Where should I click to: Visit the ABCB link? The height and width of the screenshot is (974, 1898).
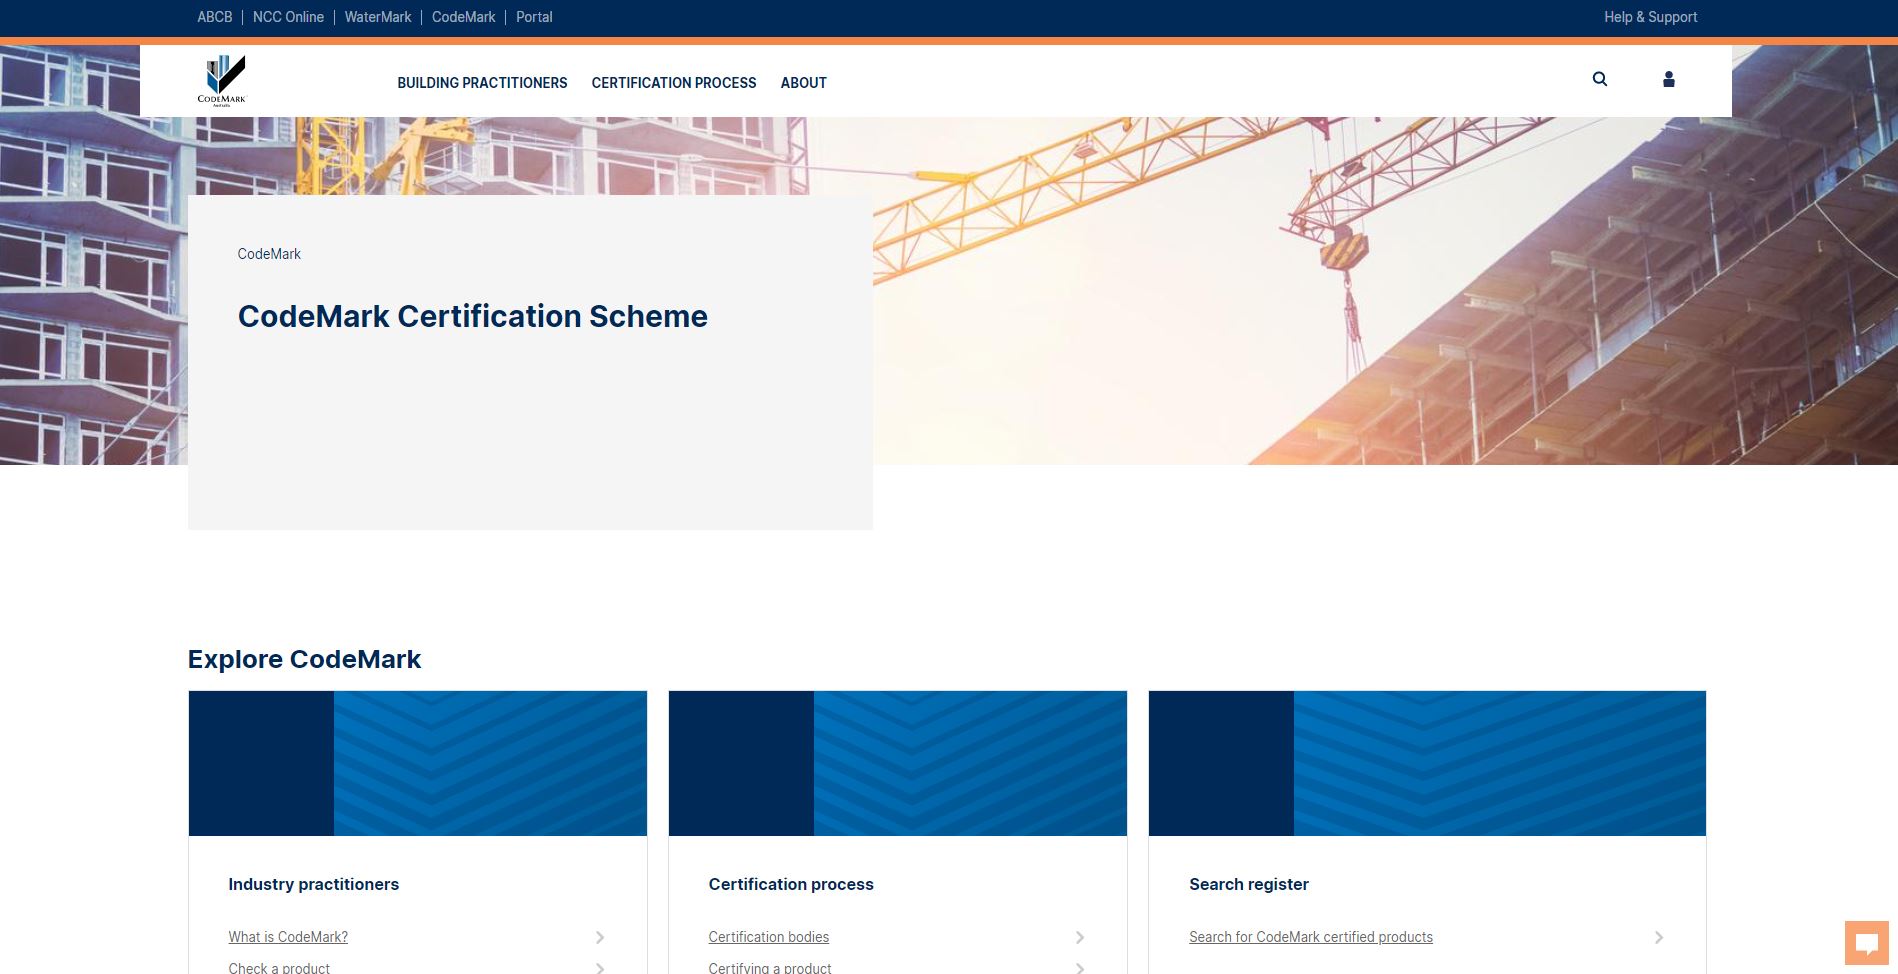tap(214, 17)
